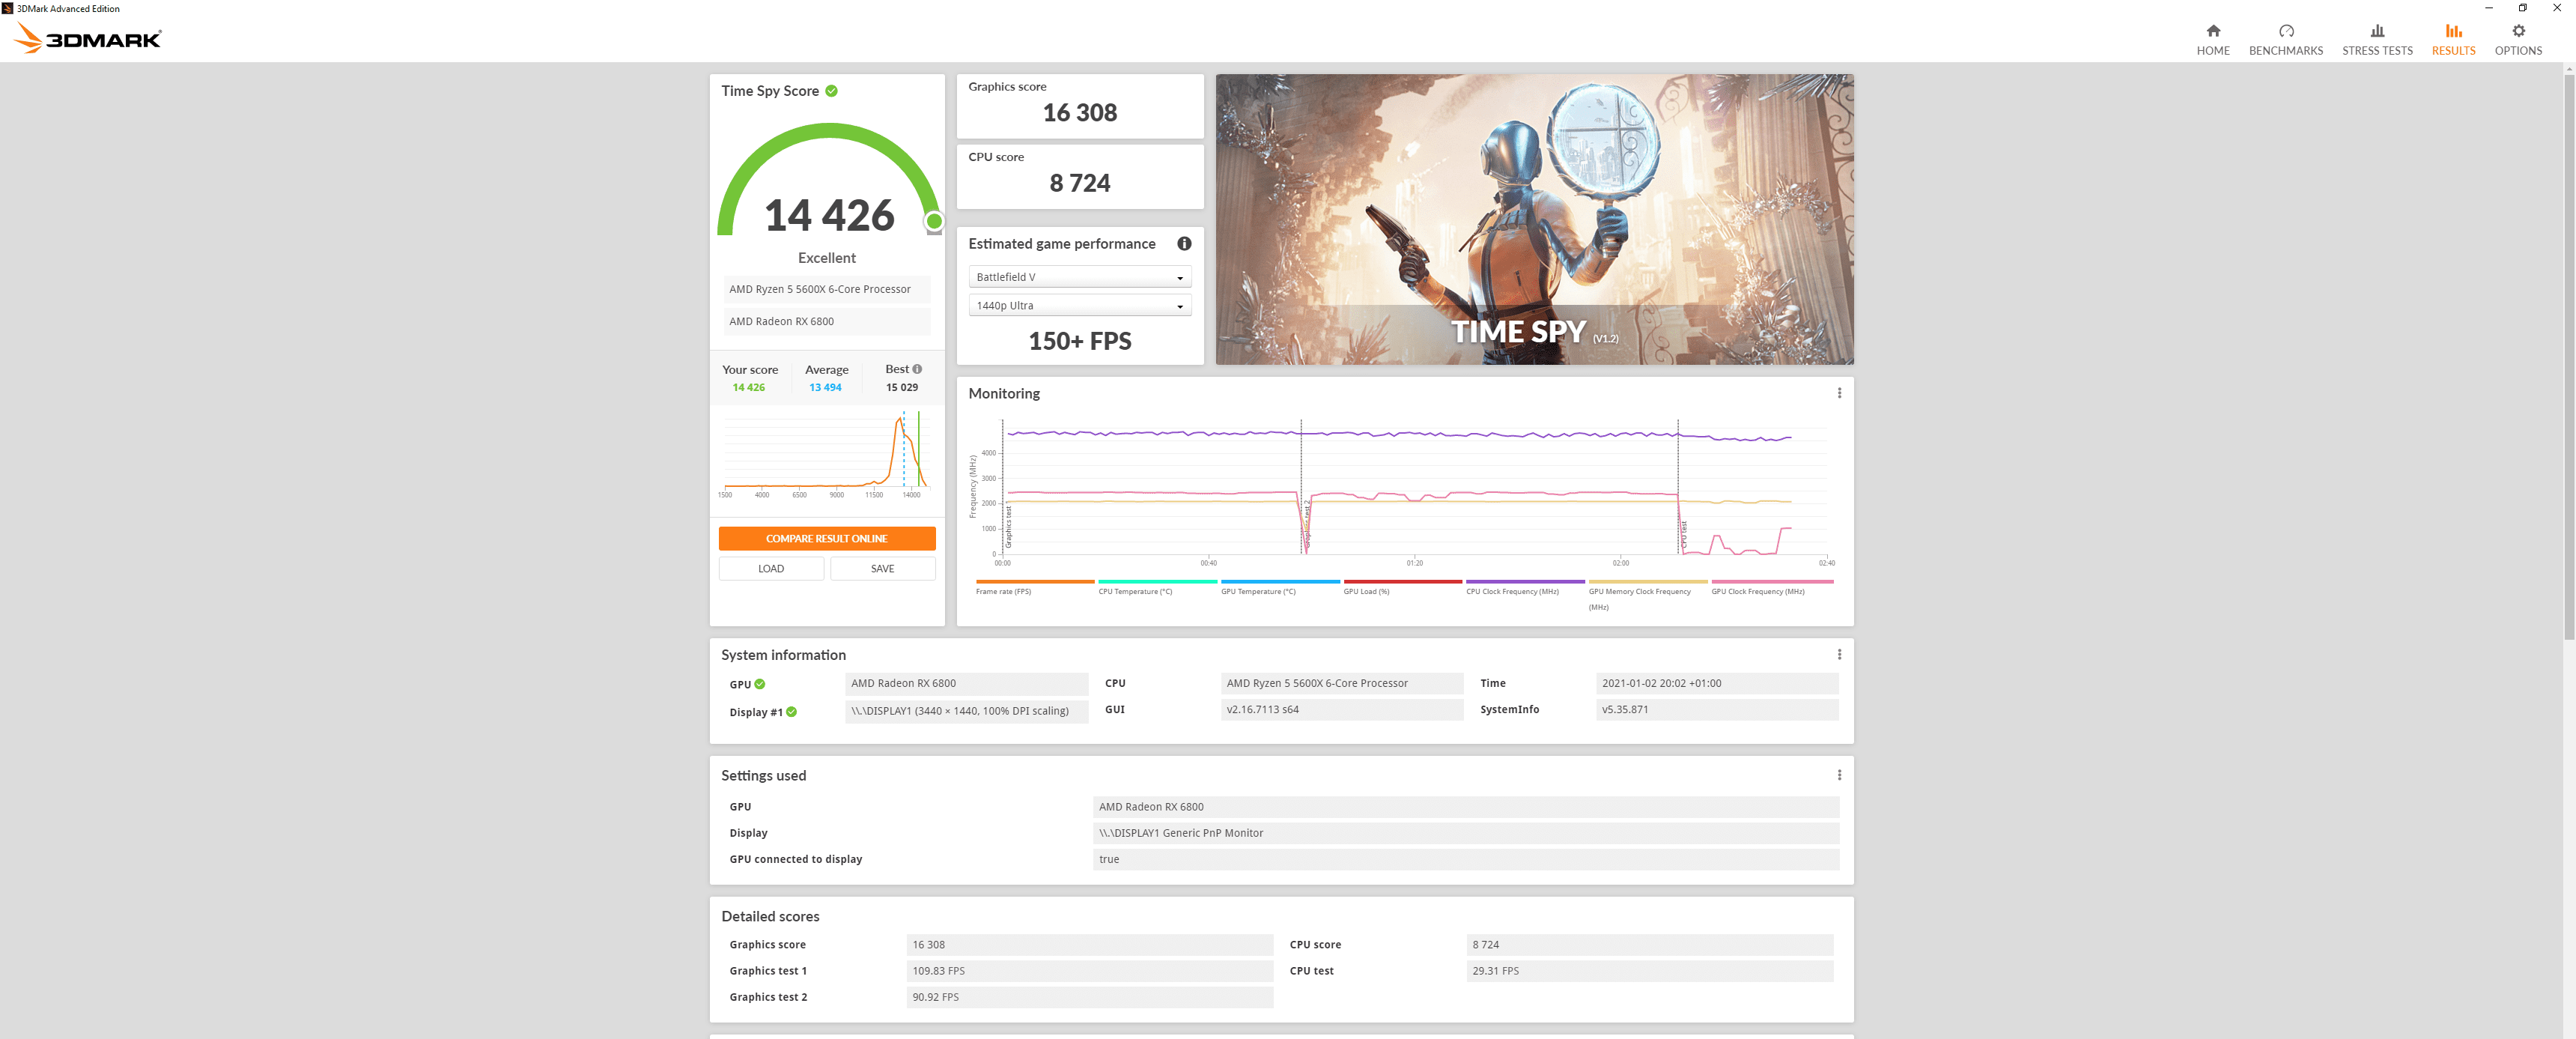Open the Monitoring panel options menu

tap(1838, 393)
